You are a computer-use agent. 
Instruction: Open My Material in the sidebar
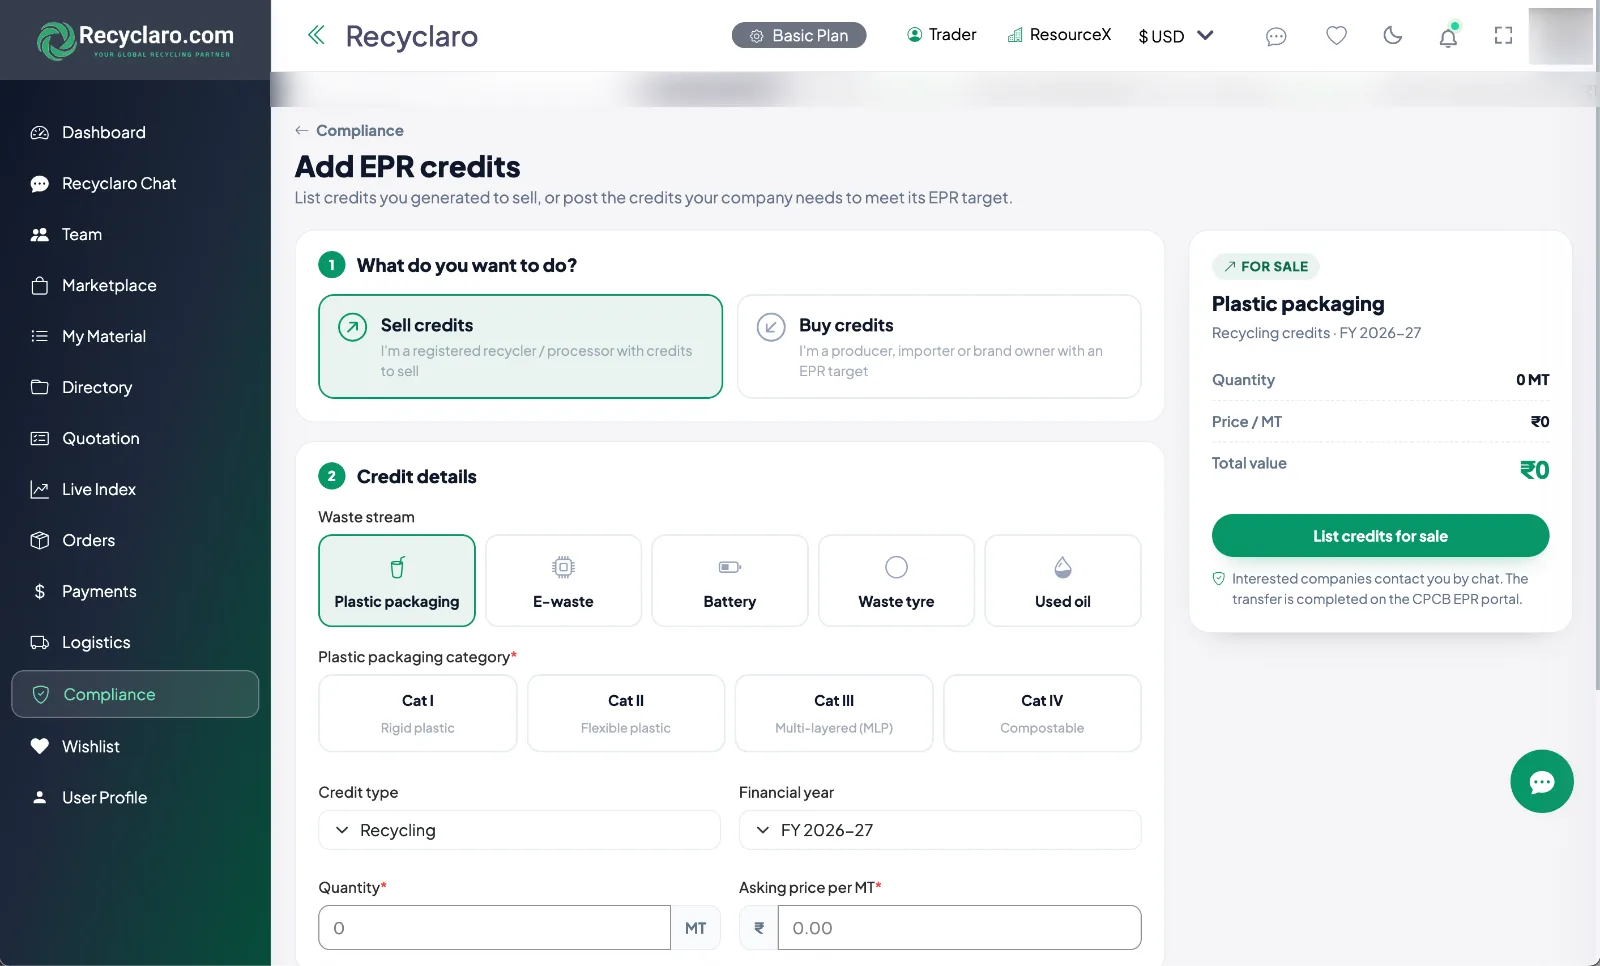[x=135, y=336]
